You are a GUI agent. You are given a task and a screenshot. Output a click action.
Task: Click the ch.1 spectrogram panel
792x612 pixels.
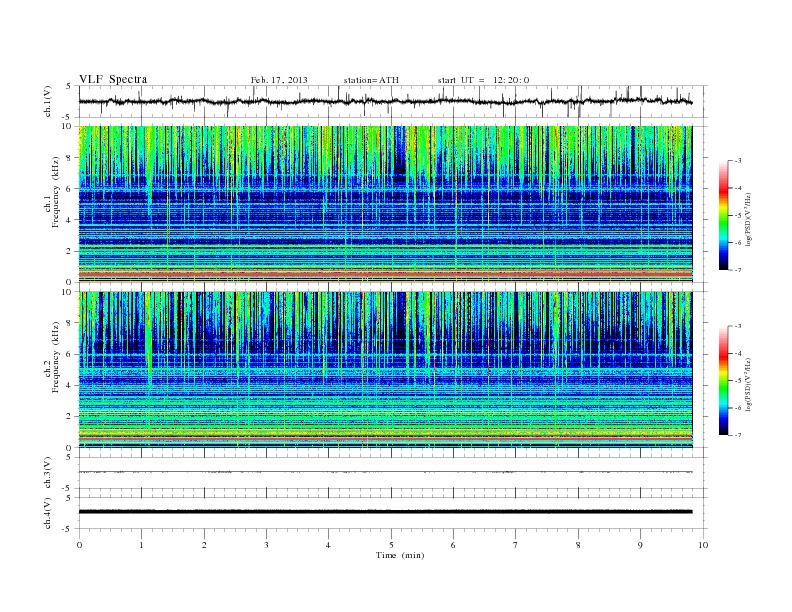click(385, 204)
